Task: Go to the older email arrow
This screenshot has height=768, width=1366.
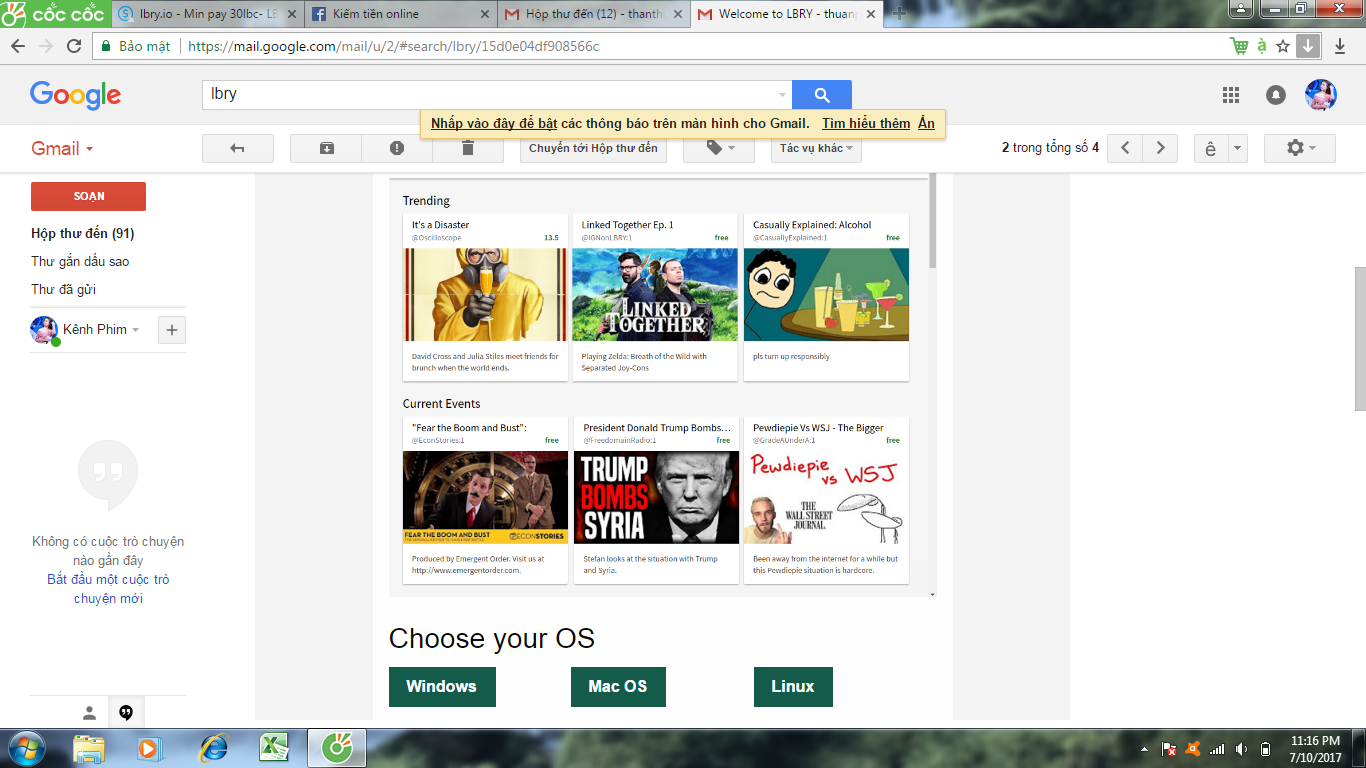Action: (x=1160, y=148)
